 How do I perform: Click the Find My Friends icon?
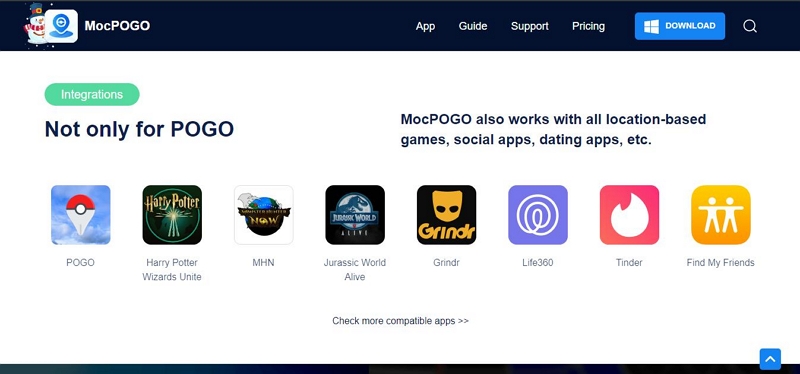click(x=721, y=215)
